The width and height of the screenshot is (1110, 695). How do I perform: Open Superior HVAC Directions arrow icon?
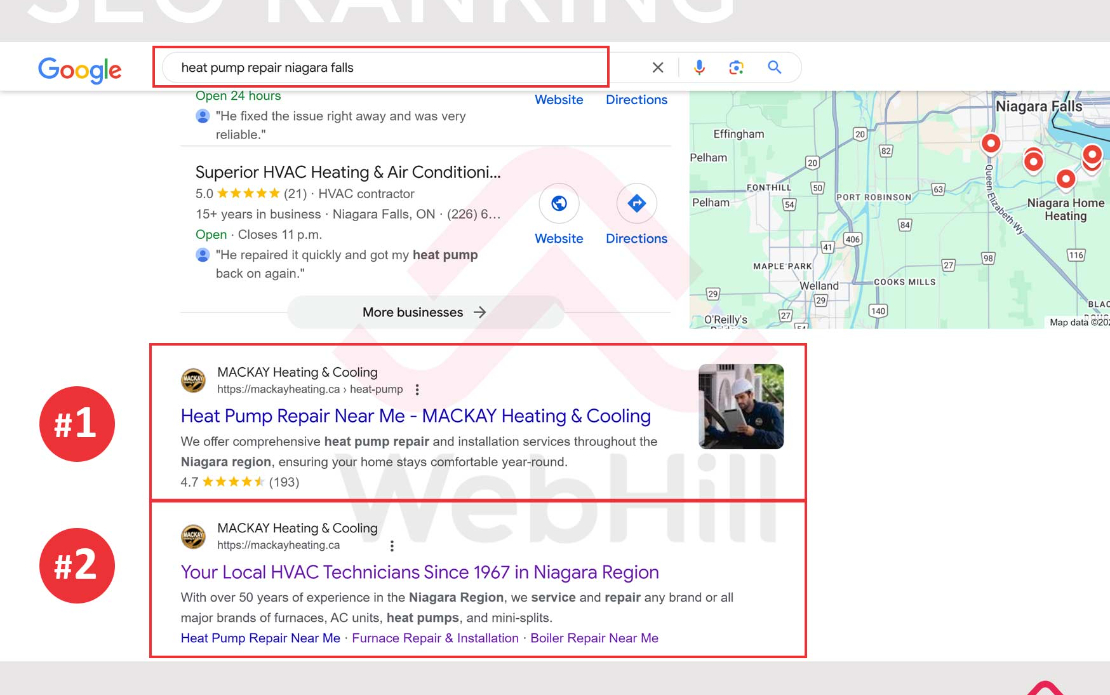pyautogui.click(x=636, y=204)
